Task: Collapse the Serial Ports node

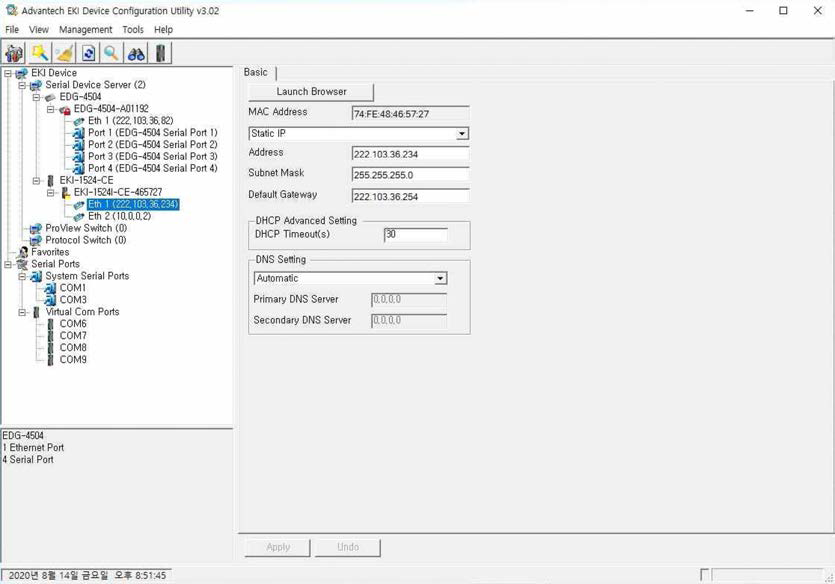Action: coord(8,264)
